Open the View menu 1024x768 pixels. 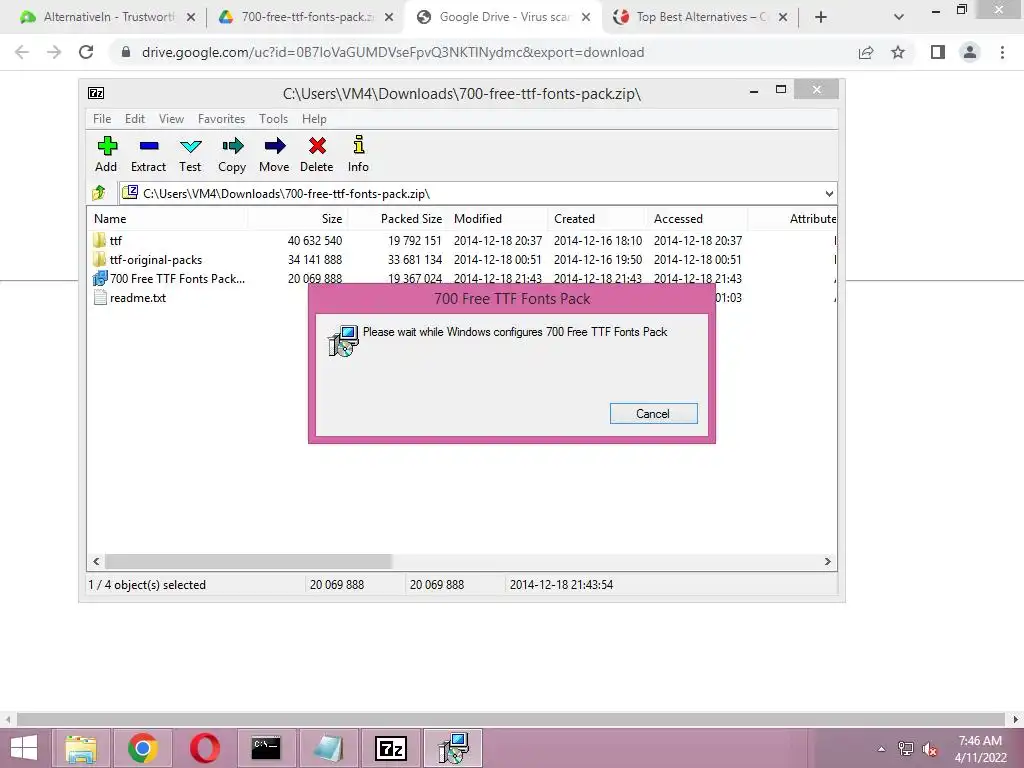[171, 119]
